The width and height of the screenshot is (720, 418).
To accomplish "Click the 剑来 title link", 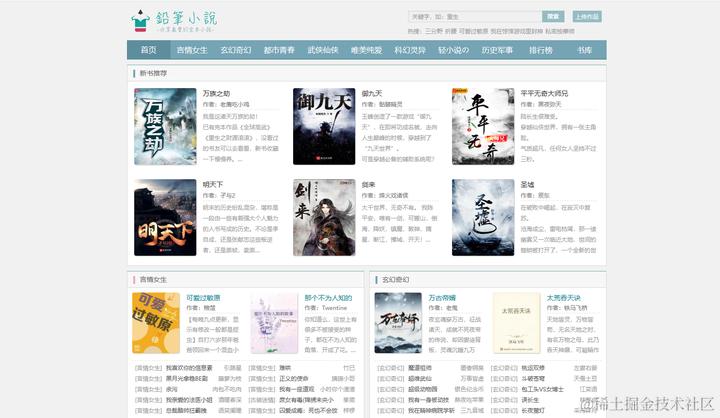I will click(369, 184).
